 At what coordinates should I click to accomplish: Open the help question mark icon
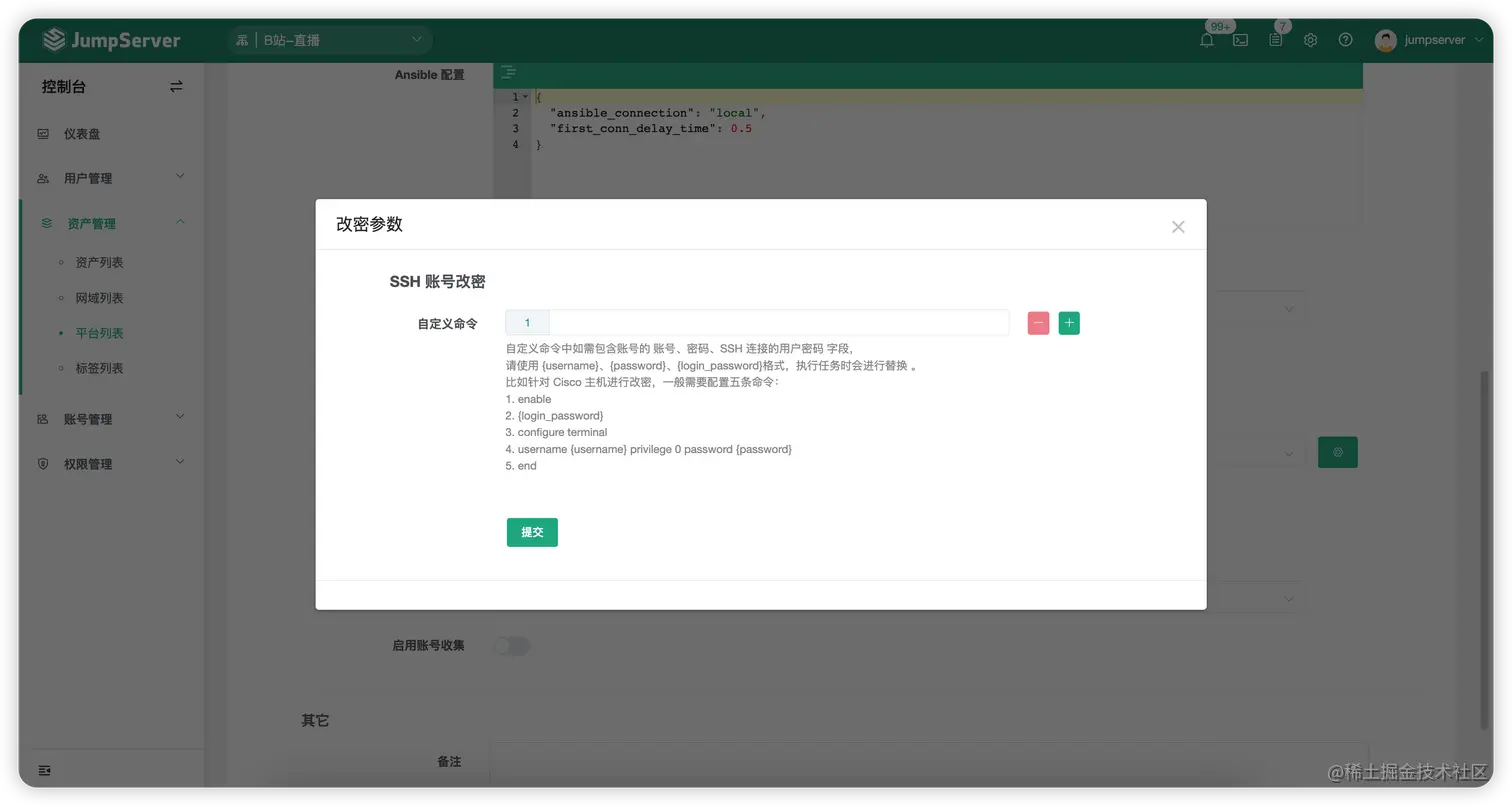(1345, 40)
